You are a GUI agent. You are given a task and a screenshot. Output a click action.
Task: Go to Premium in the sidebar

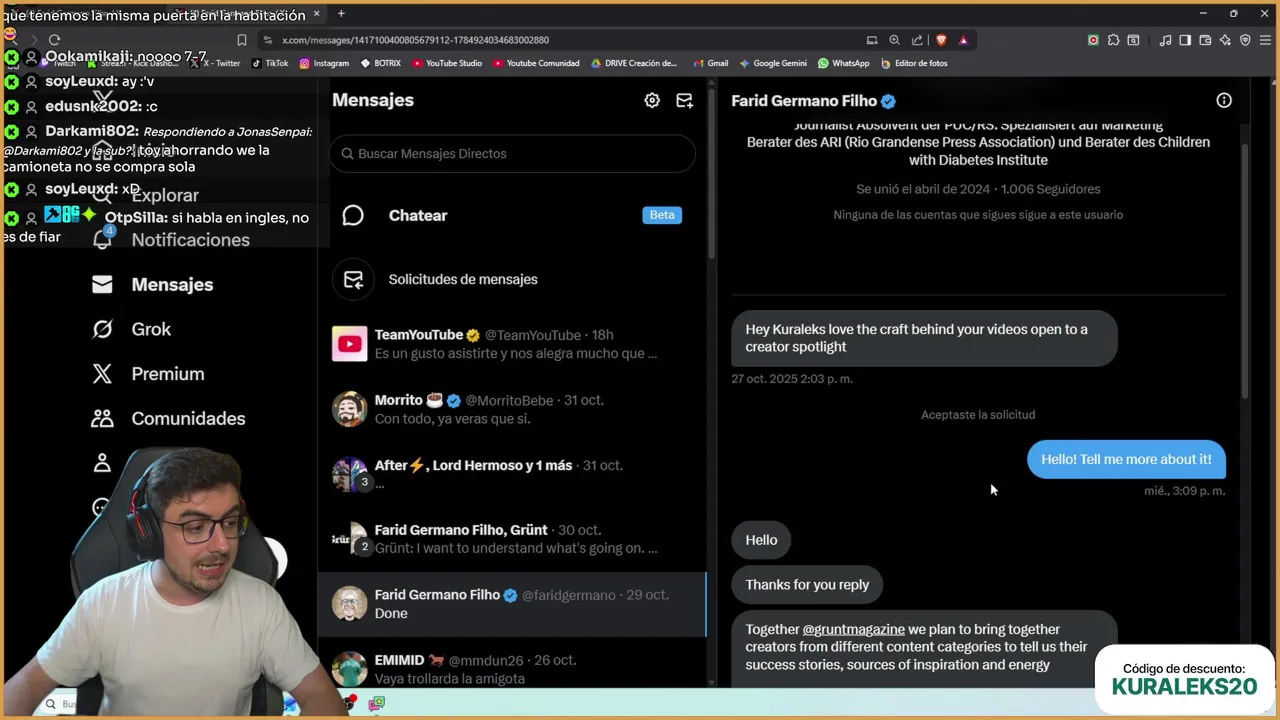(168, 374)
